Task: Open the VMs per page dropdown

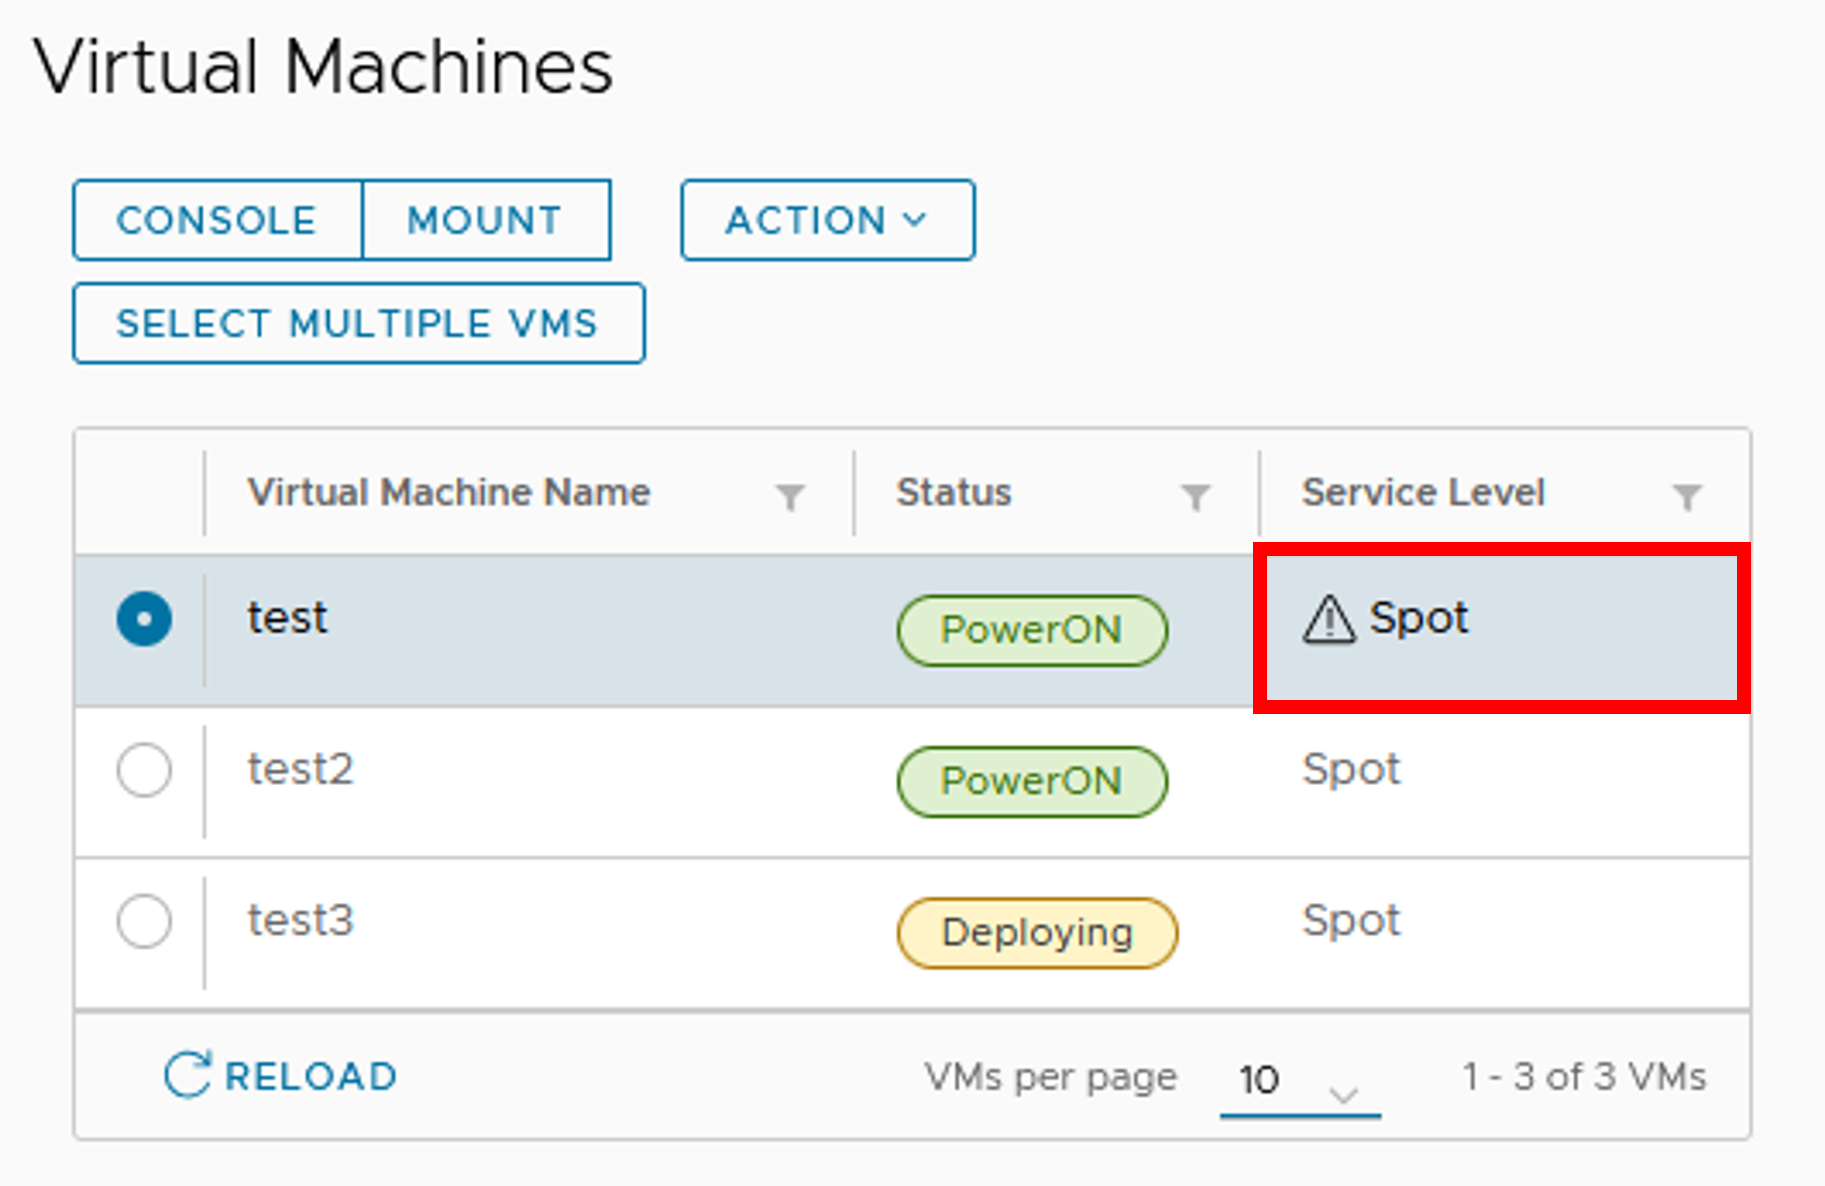Action: click(1299, 1080)
